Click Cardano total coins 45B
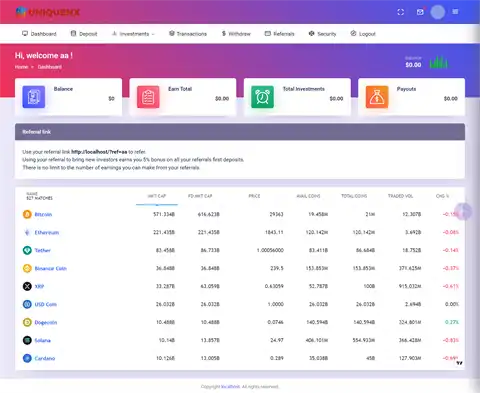 (371, 358)
